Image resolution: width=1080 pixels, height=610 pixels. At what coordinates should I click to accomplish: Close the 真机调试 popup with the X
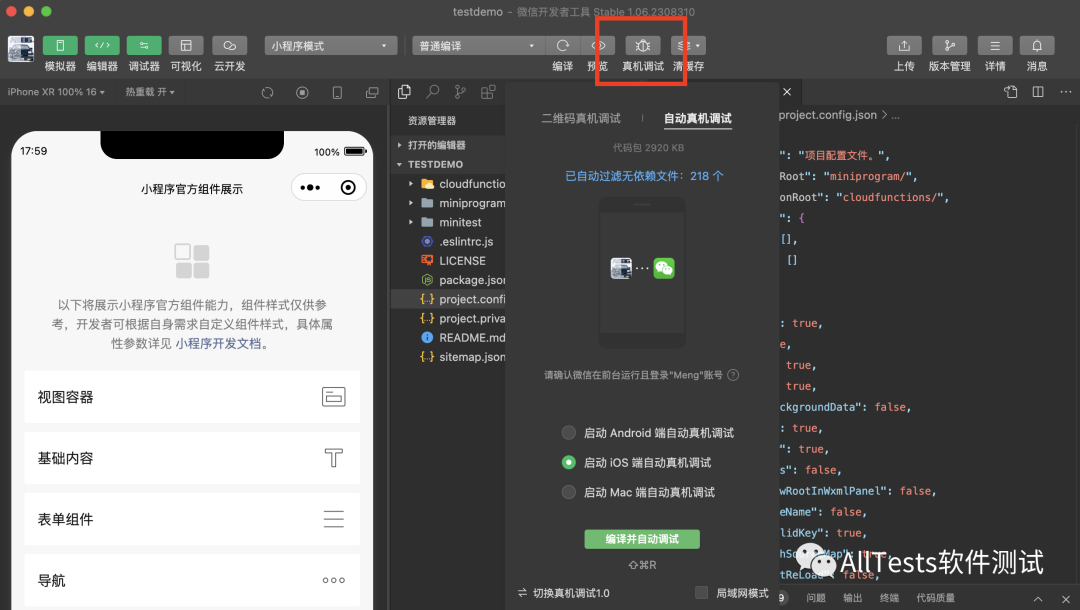(787, 92)
